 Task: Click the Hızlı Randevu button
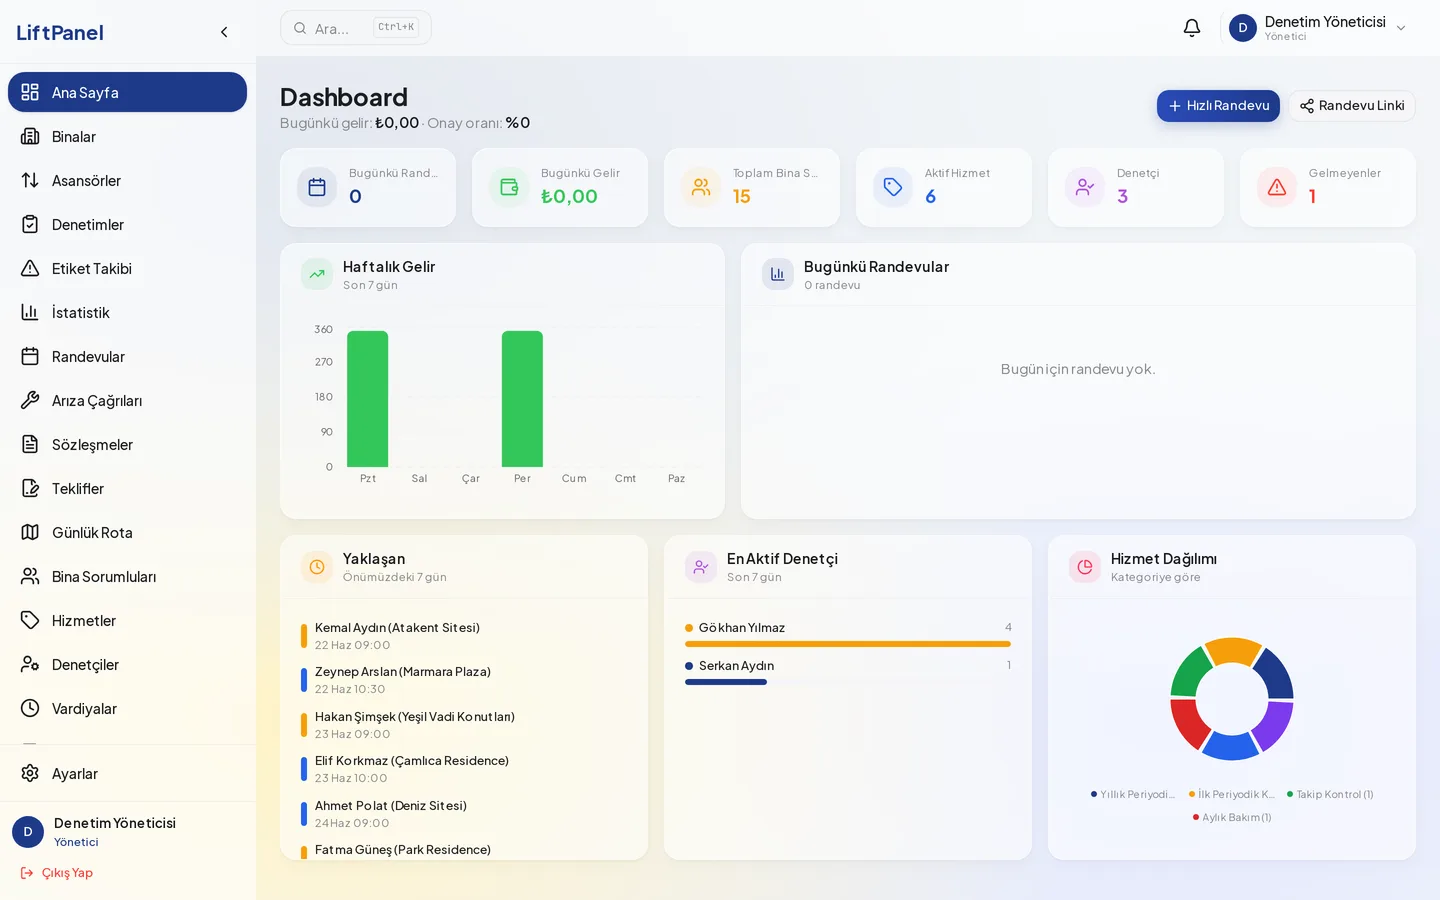1218,106
